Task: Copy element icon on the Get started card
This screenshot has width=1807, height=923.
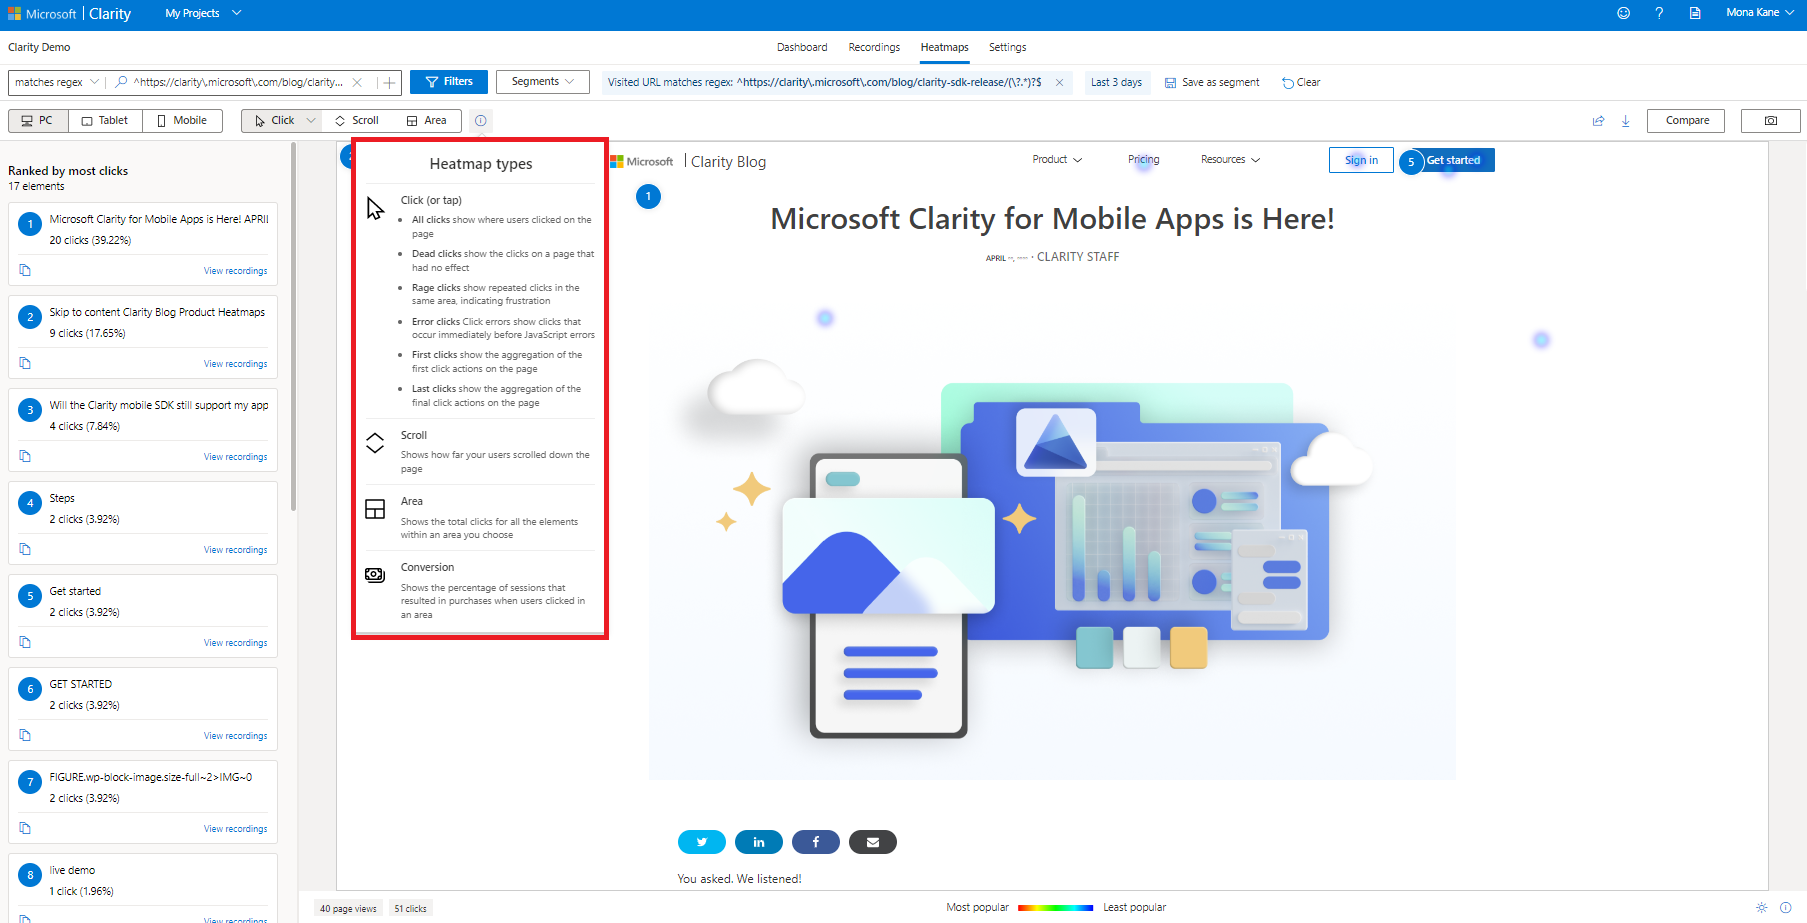Action: [25, 642]
